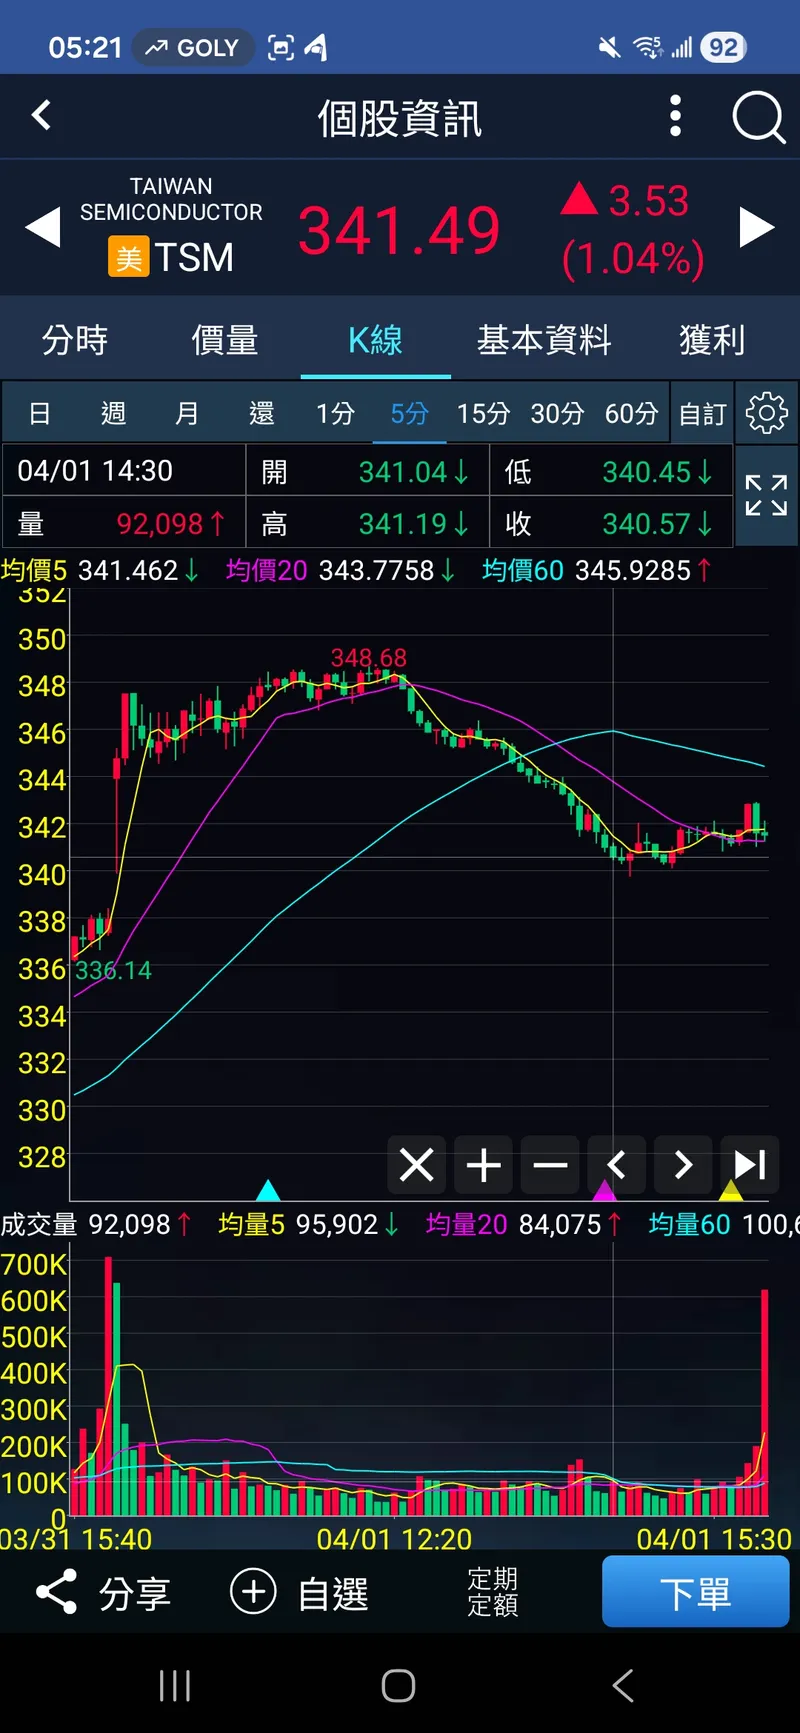Image resolution: width=800 pixels, height=1733 pixels.
Task: Tap the share icon
Action: click(x=56, y=1591)
